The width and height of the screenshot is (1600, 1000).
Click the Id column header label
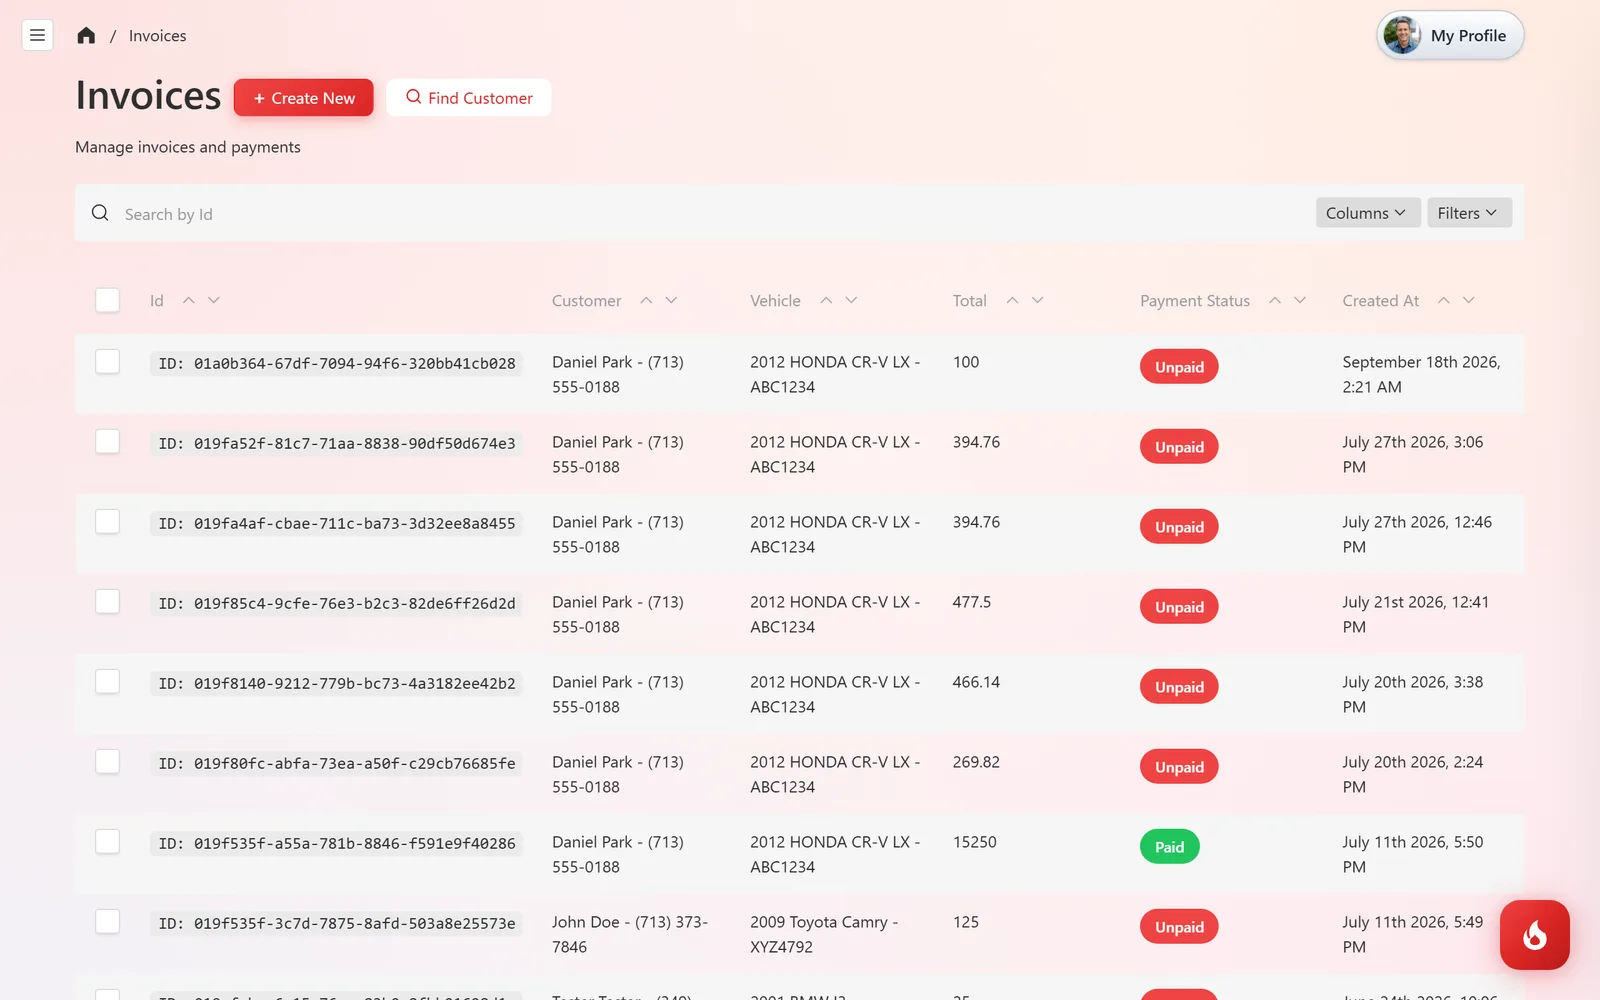[157, 300]
